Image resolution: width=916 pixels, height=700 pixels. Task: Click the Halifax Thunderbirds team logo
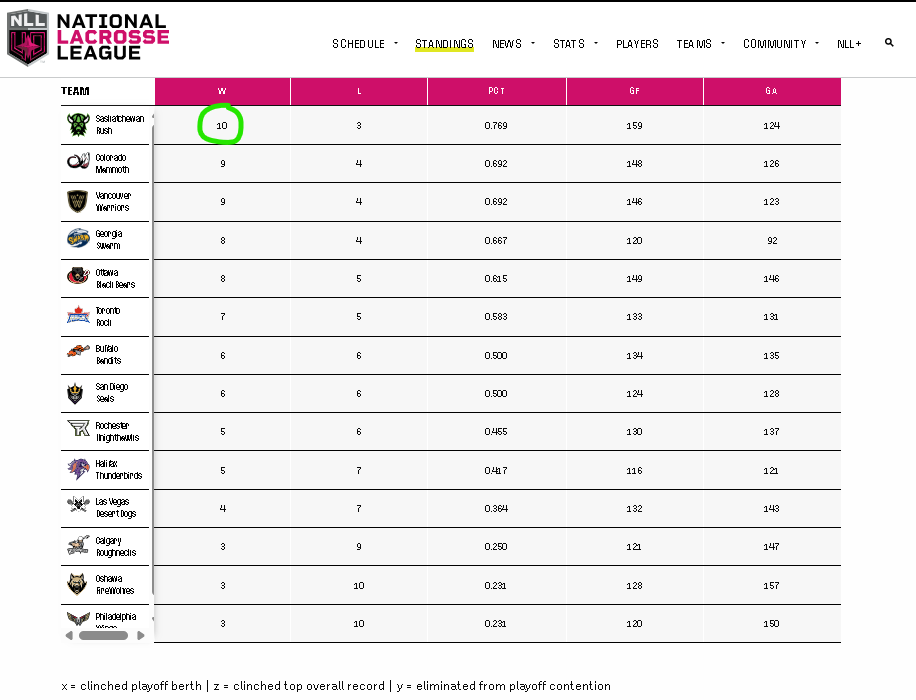pyautogui.click(x=78, y=469)
